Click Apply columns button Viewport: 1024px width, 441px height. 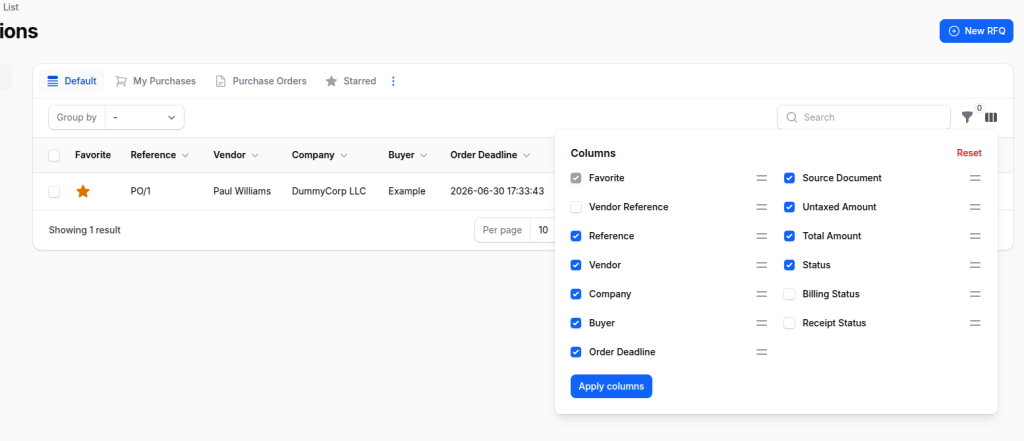(611, 386)
